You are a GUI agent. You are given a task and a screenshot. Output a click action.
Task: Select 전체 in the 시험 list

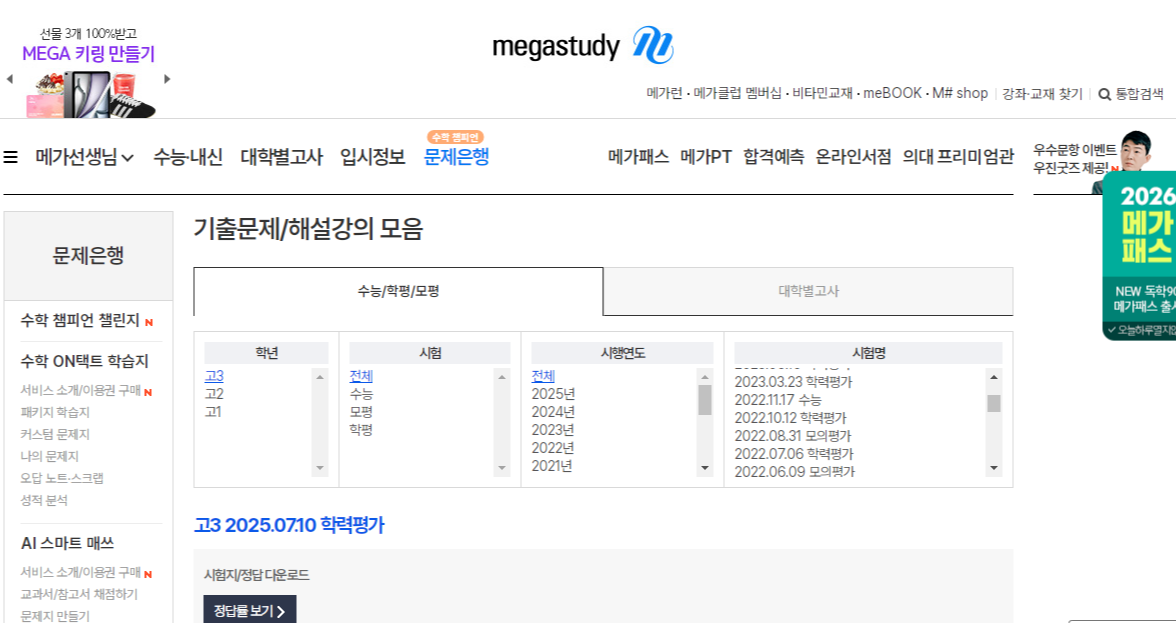(x=361, y=376)
